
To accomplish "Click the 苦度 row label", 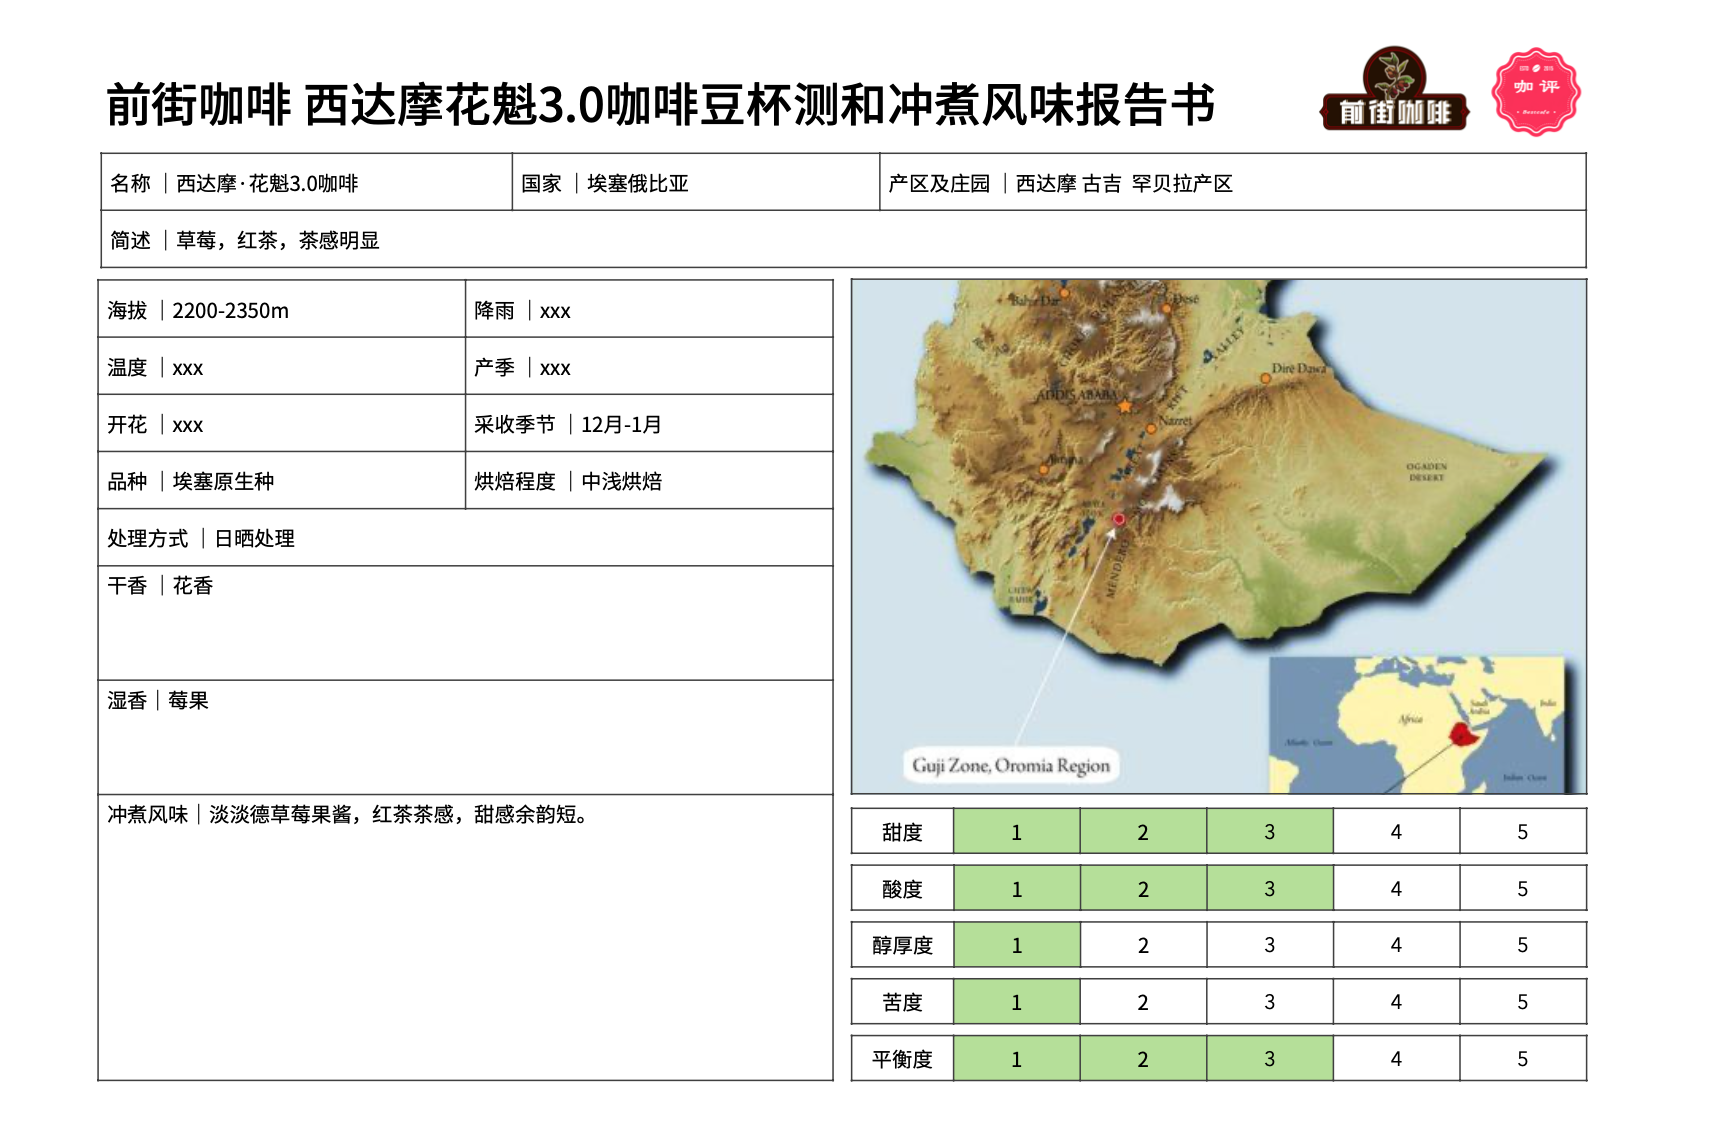I will (x=902, y=1002).
